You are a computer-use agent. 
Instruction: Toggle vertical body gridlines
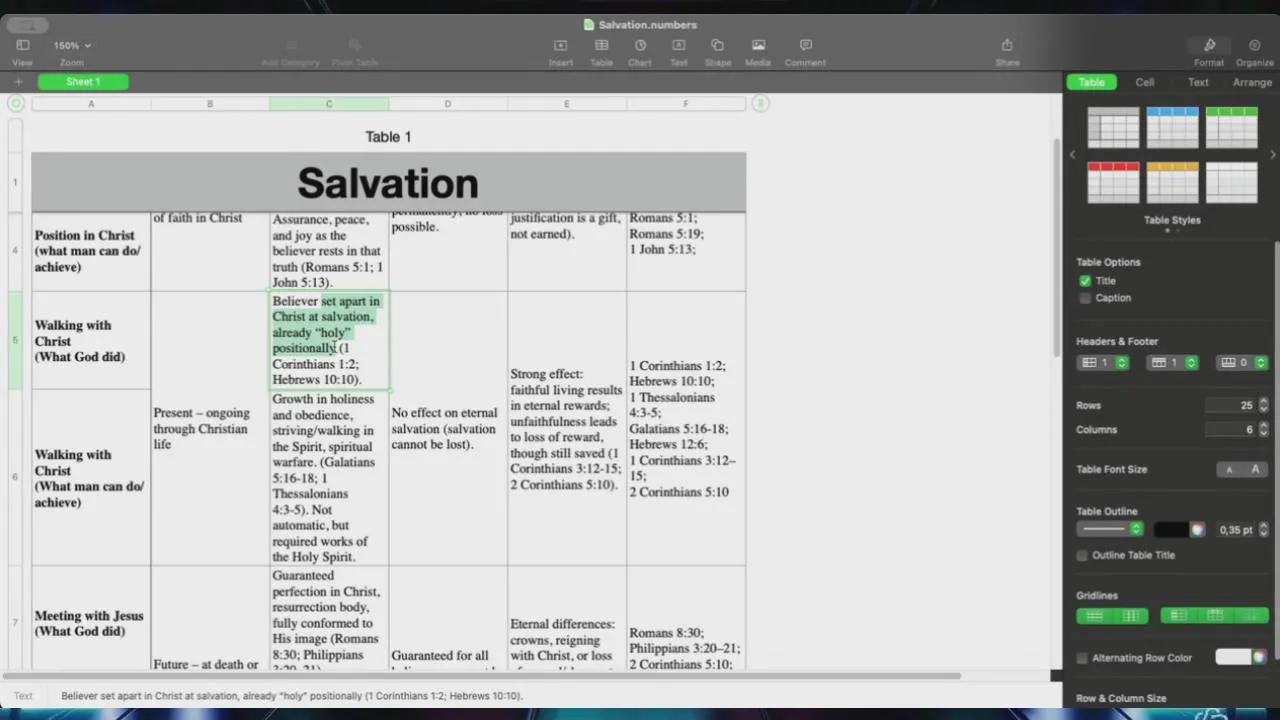click(1131, 616)
